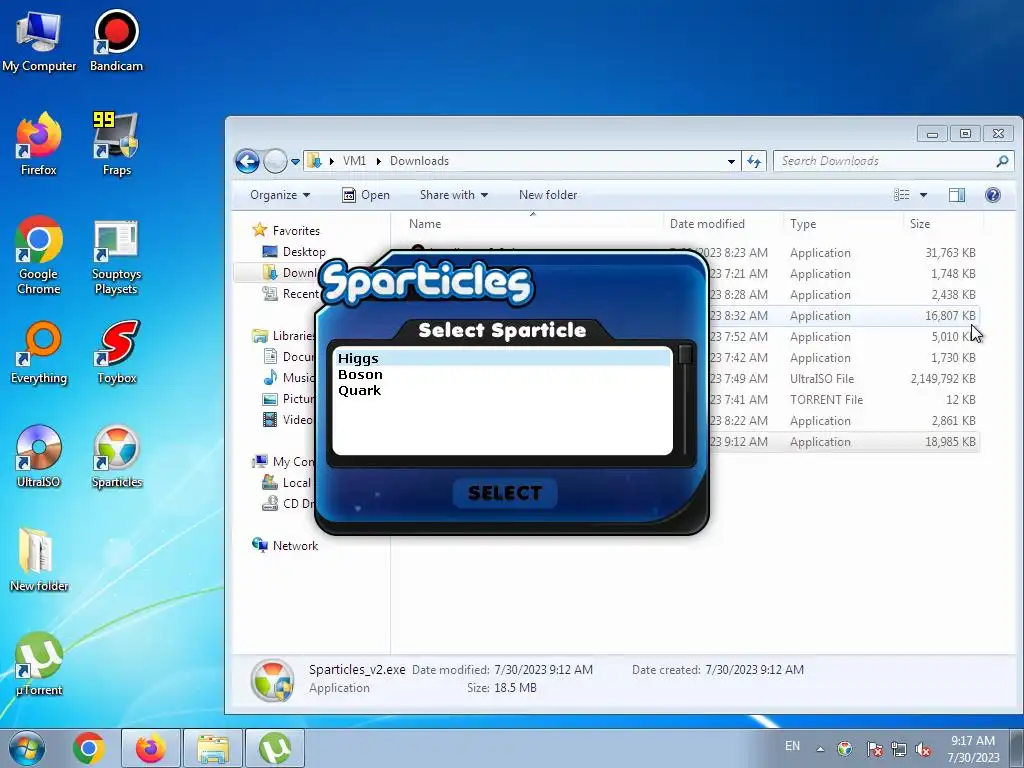Open Action Center flag tray icon
The image size is (1024, 768).
click(x=874, y=750)
